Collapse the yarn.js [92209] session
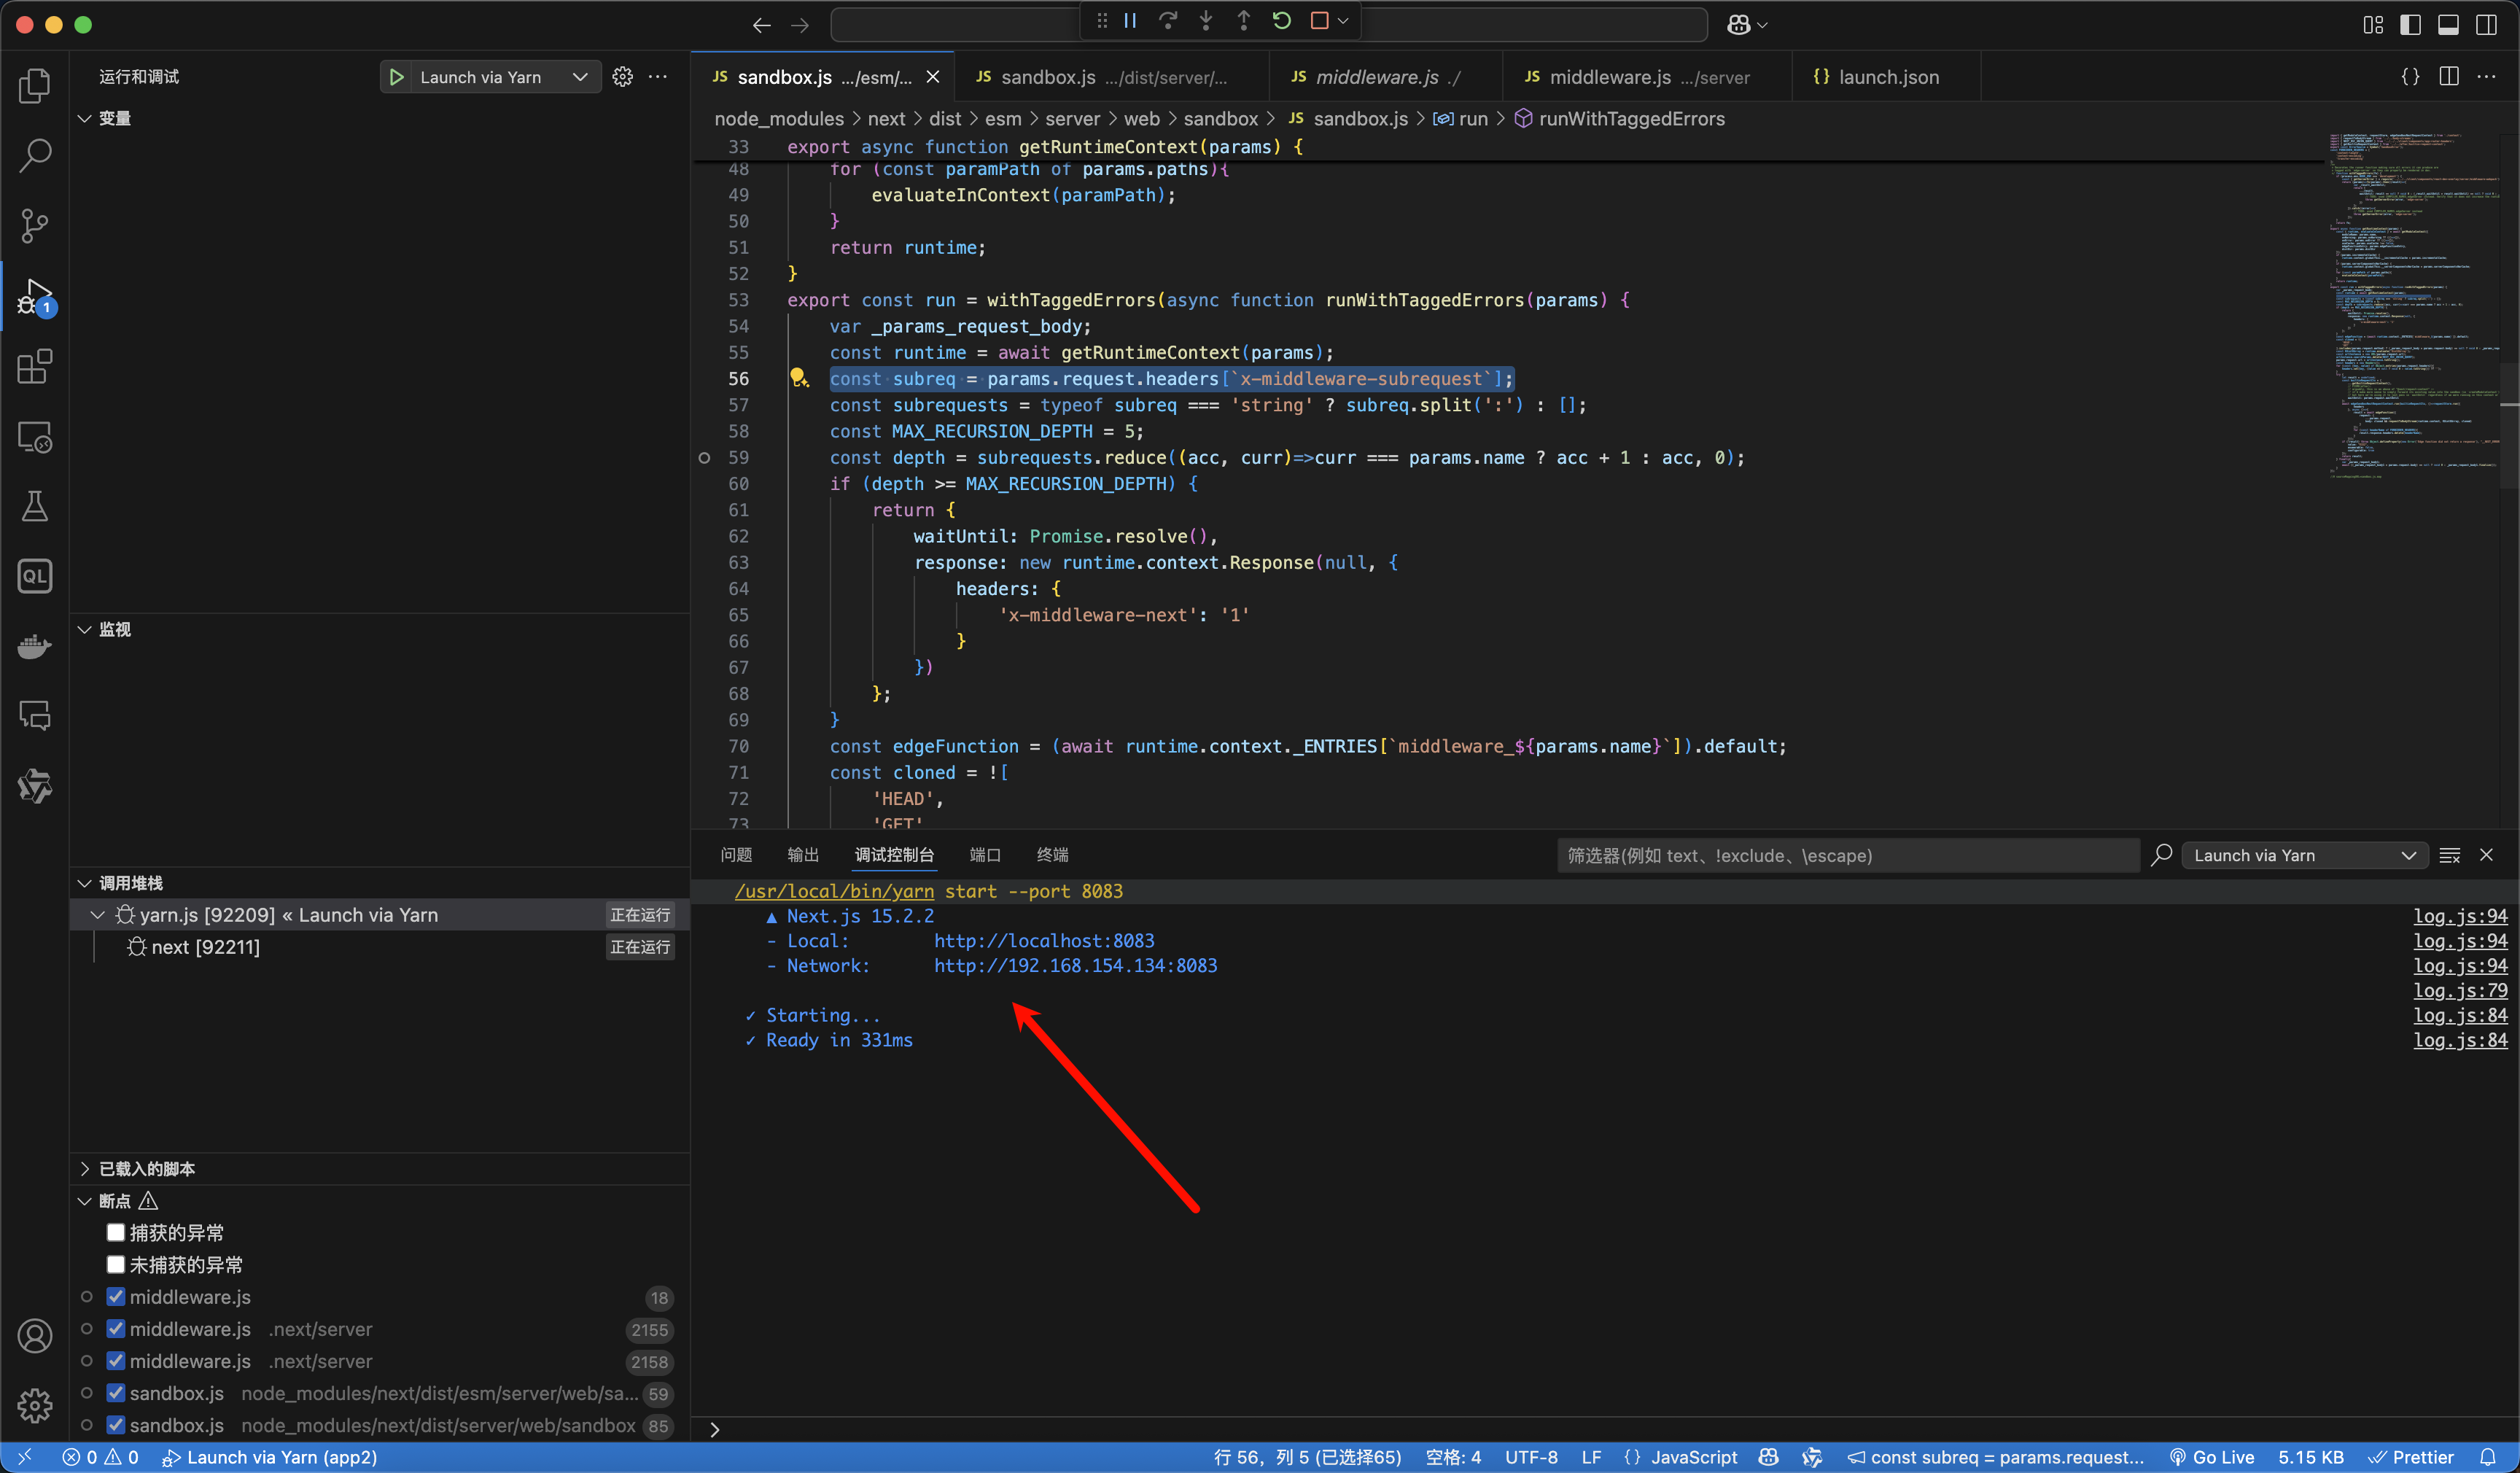Viewport: 2520px width, 1473px height. (98, 915)
